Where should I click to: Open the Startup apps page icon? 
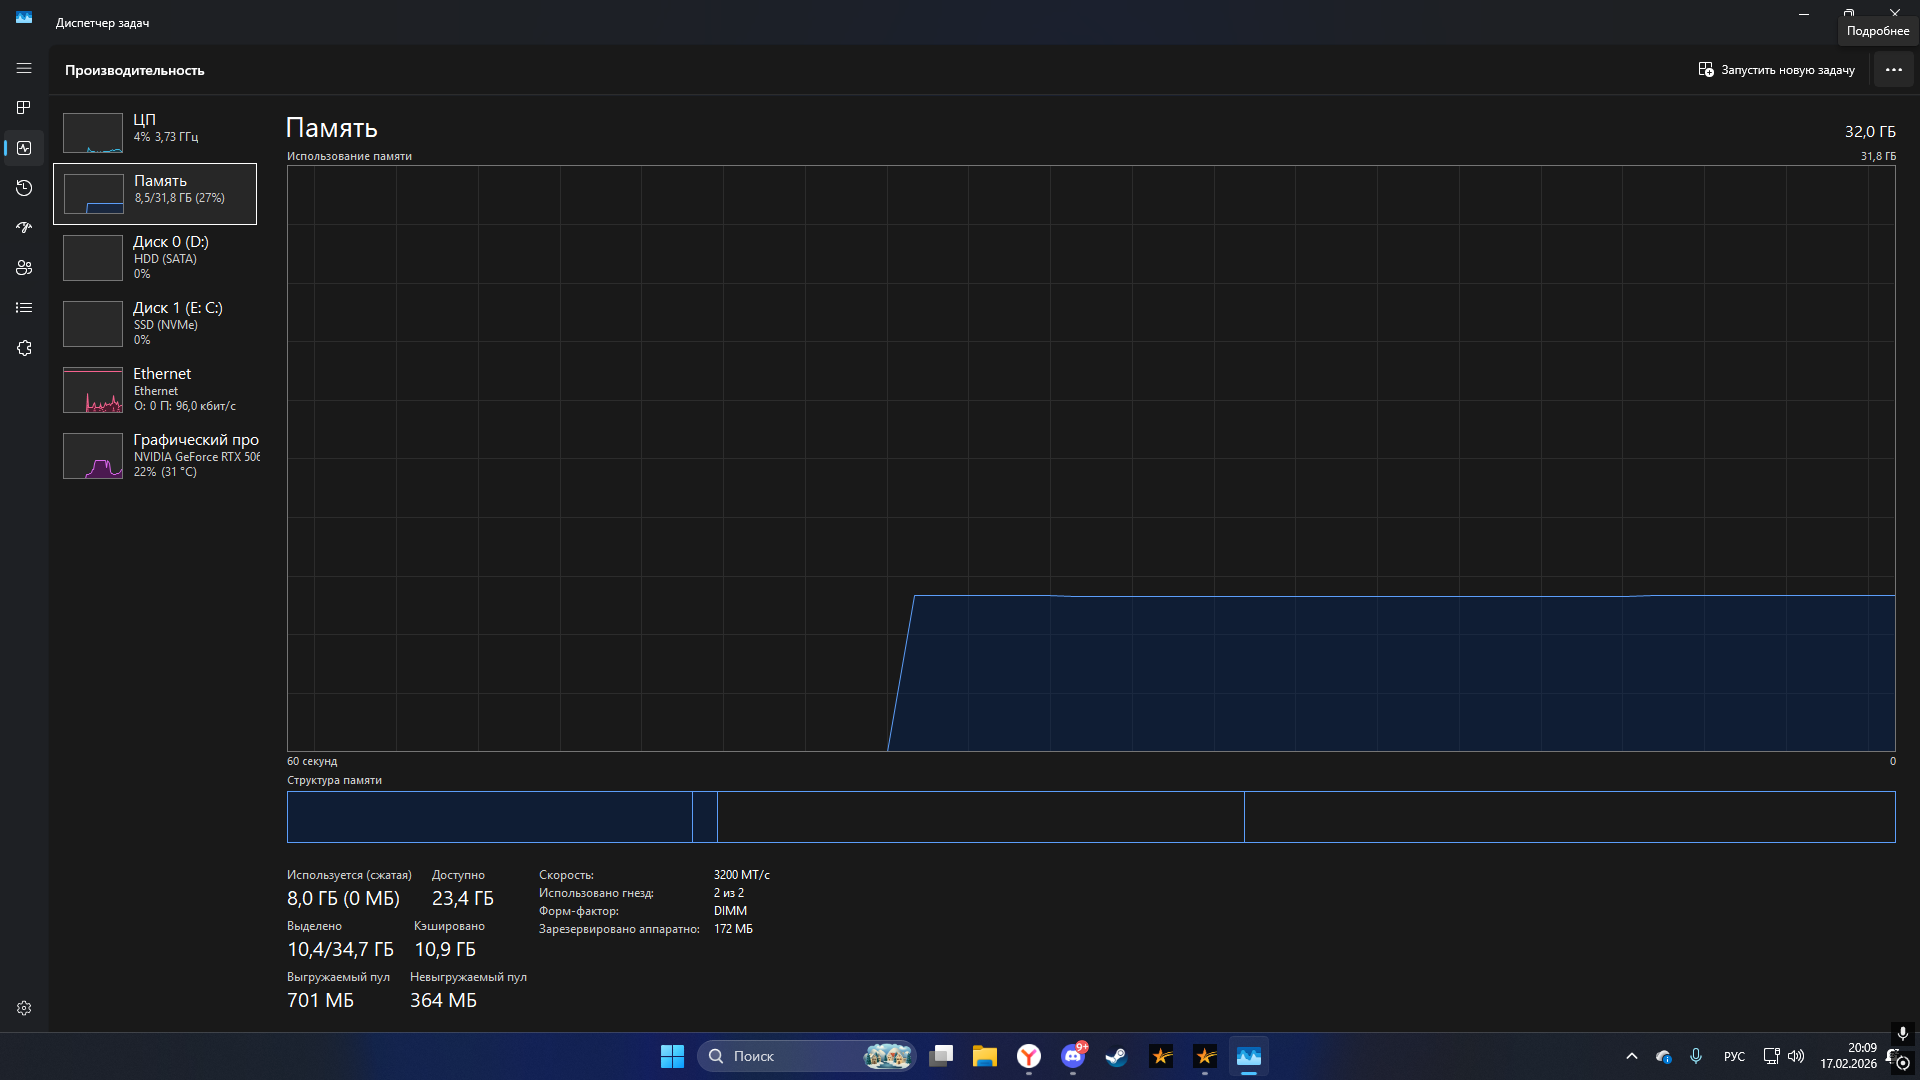coord(24,228)
